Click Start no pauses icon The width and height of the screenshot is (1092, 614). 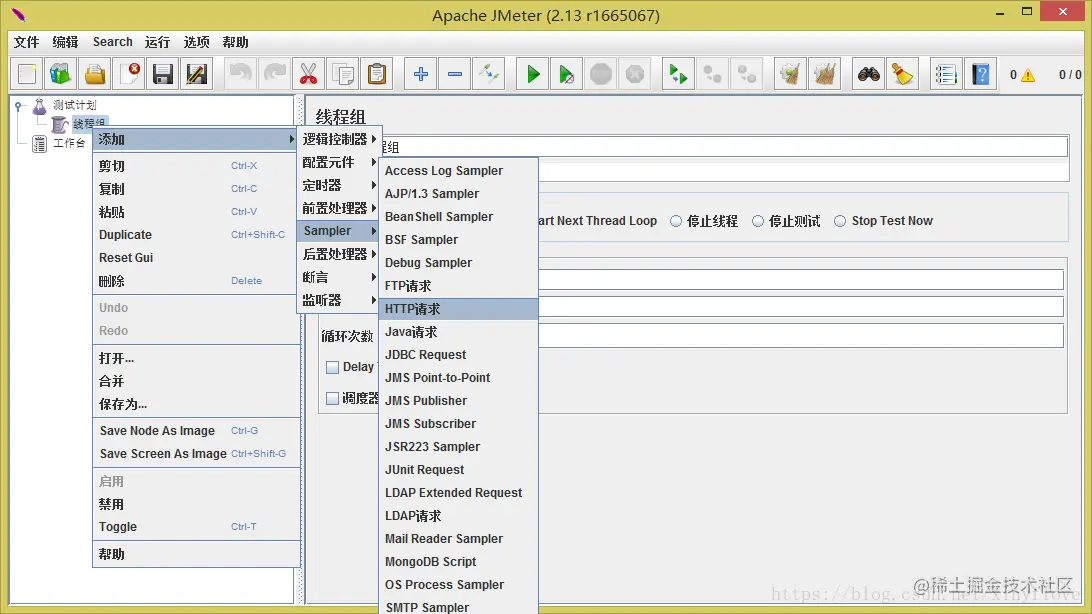(567, 74)
